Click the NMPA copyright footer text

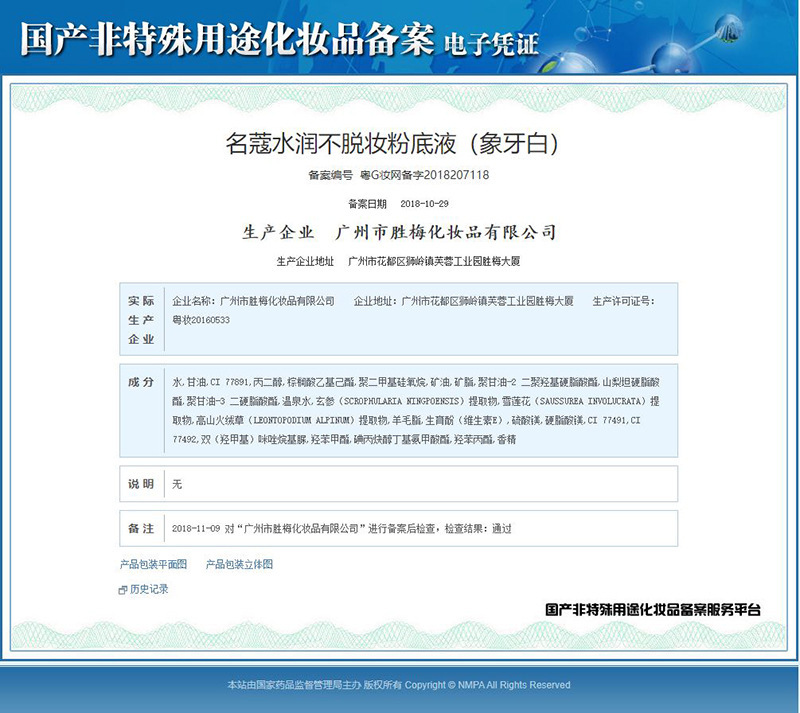399,685
